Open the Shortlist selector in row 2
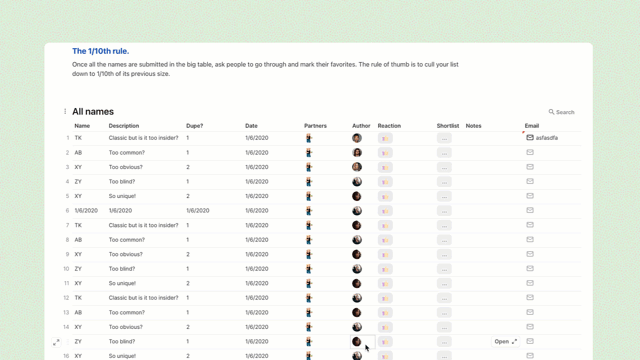This screenshot has width=640, height=360. coord(444,153)
